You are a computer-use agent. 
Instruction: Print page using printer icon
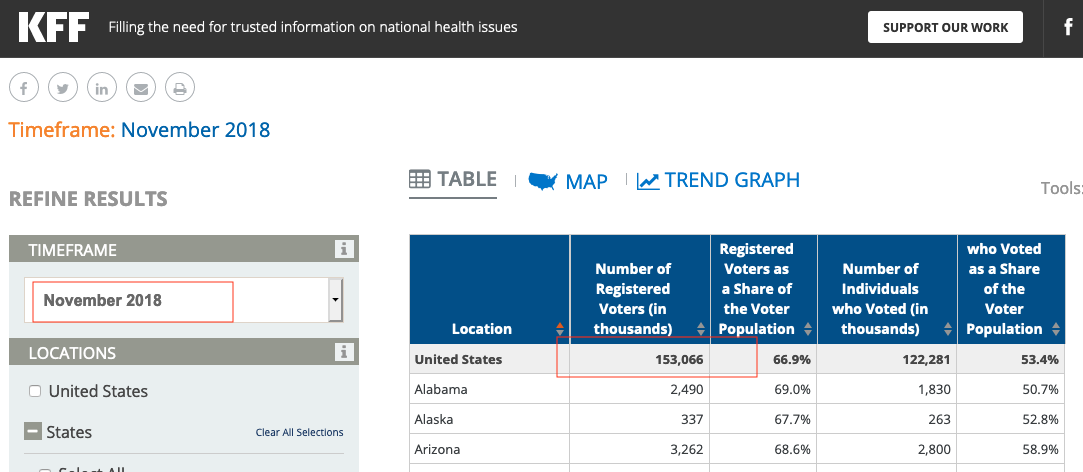coord(180,88)
